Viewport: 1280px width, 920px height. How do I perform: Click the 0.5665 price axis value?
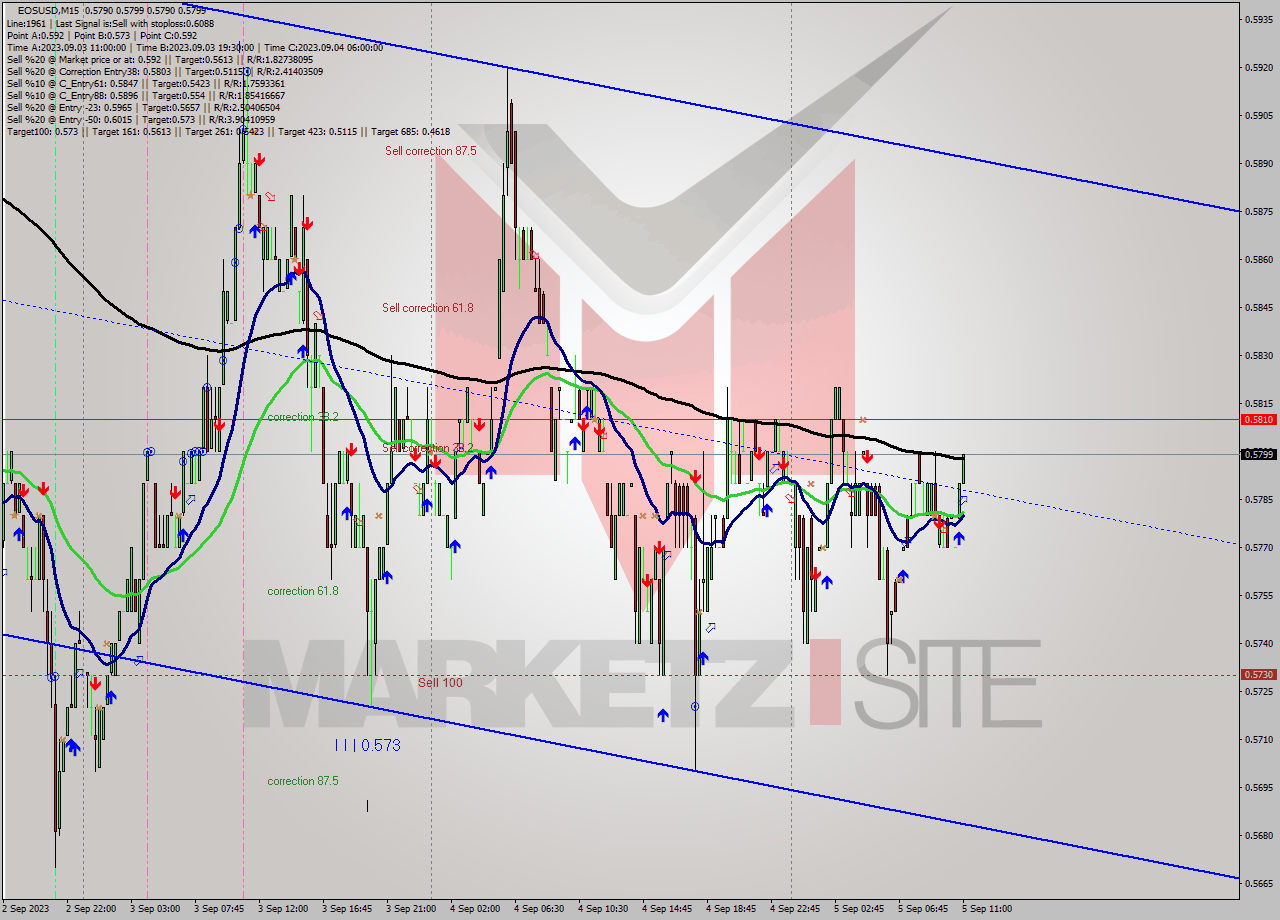(x=1258, y=883)
